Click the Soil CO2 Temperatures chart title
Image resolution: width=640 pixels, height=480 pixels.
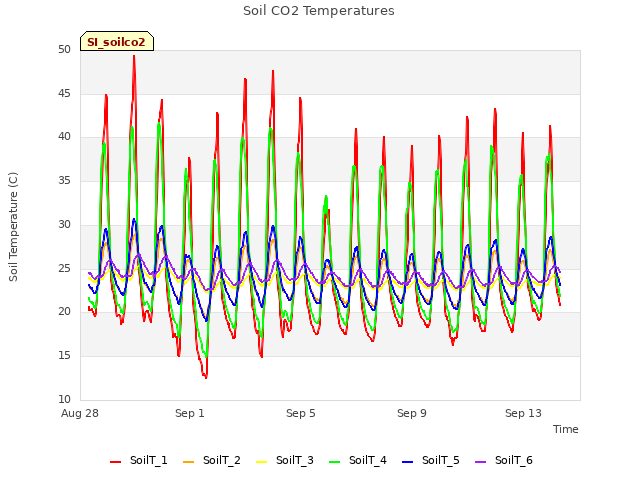[319, 11]
